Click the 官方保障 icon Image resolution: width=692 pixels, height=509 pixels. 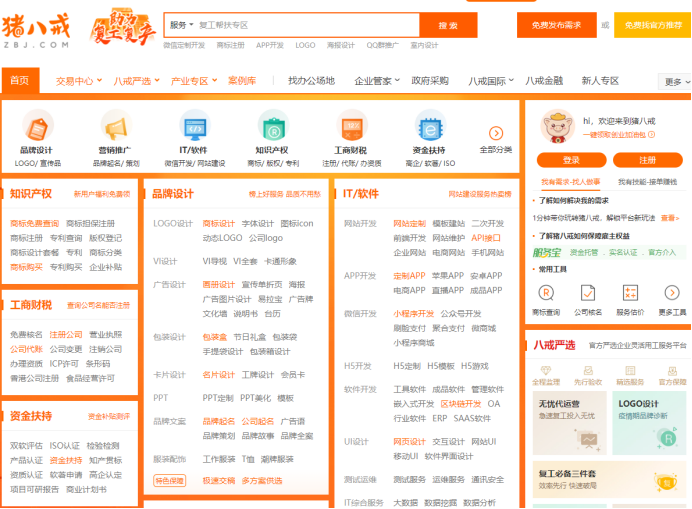[673, 370]
